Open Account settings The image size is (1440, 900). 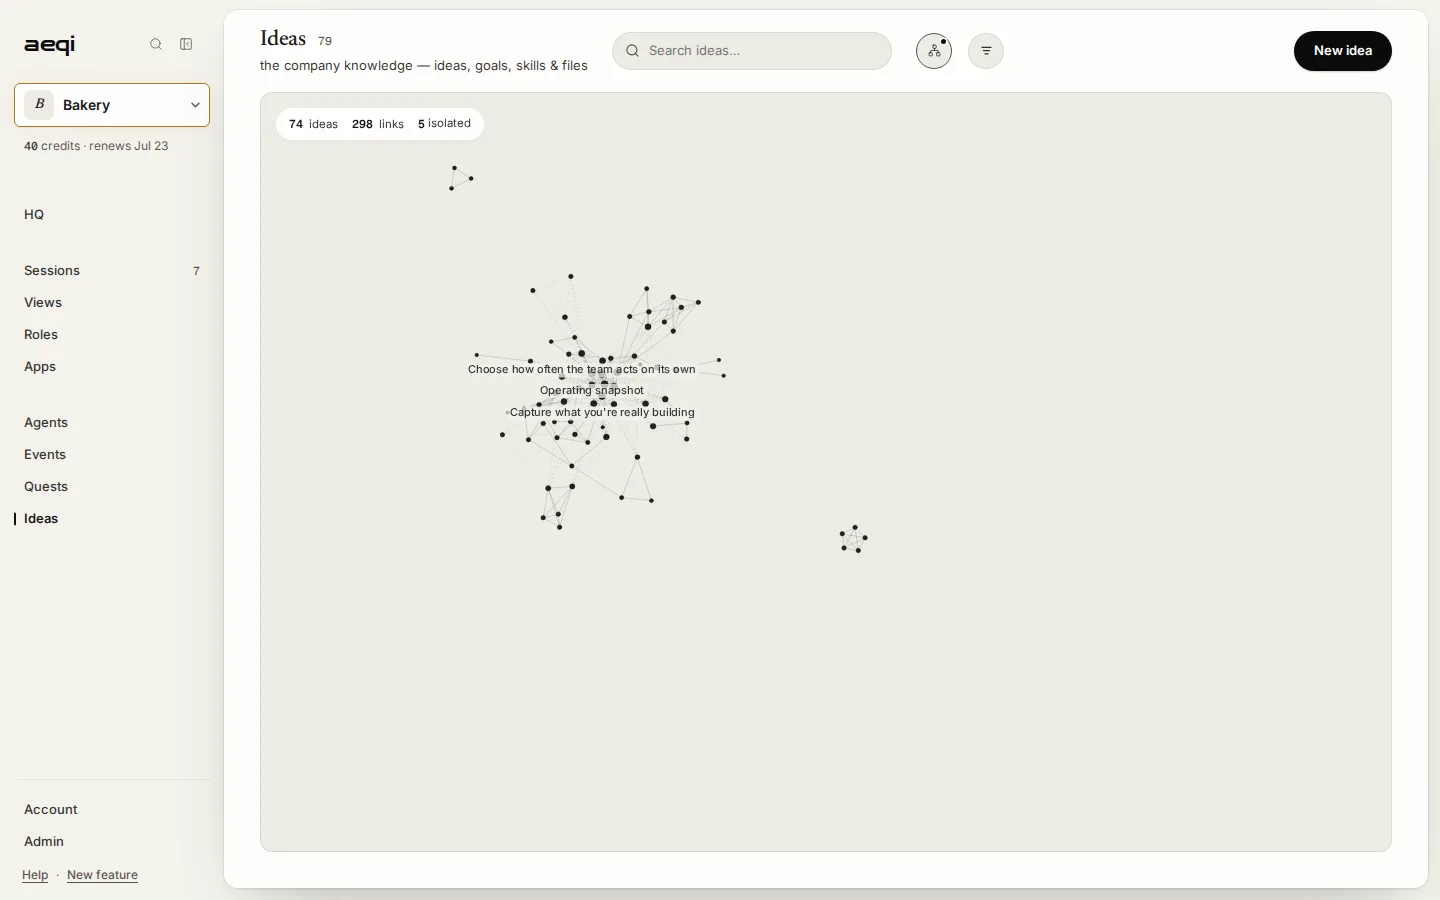tap(51, 809)
